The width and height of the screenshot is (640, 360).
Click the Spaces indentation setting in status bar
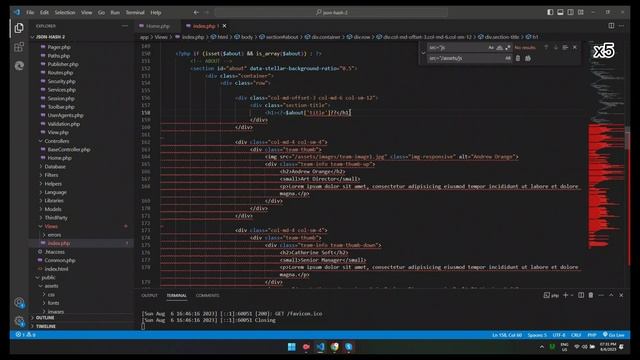click(537, 335)
